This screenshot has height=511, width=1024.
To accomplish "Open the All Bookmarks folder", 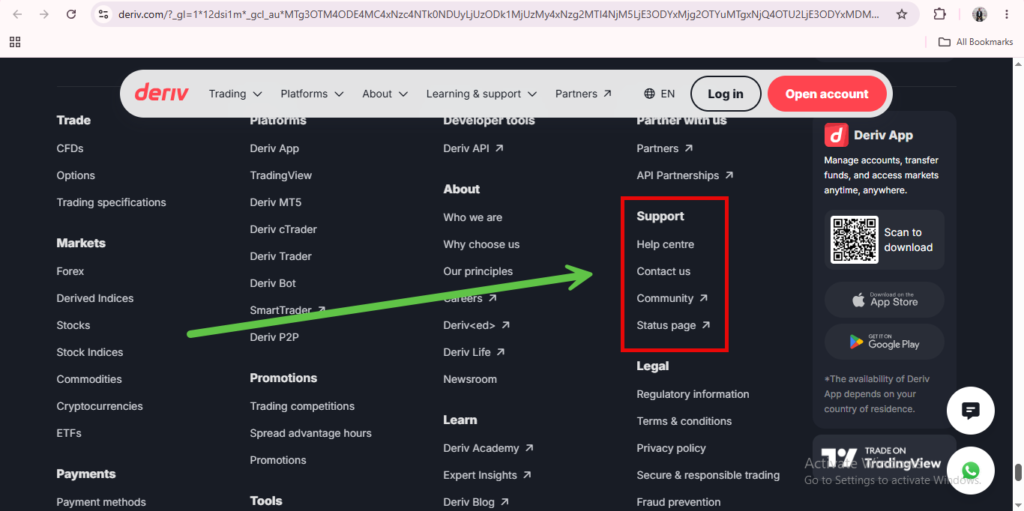I will [975, 42].
